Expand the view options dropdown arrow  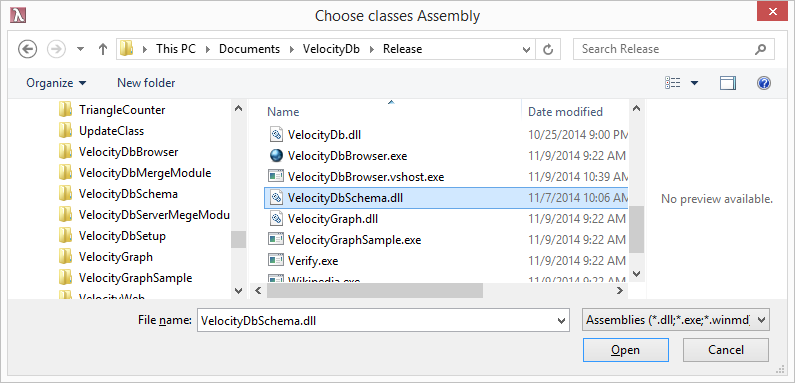click(x=694, y=83)
